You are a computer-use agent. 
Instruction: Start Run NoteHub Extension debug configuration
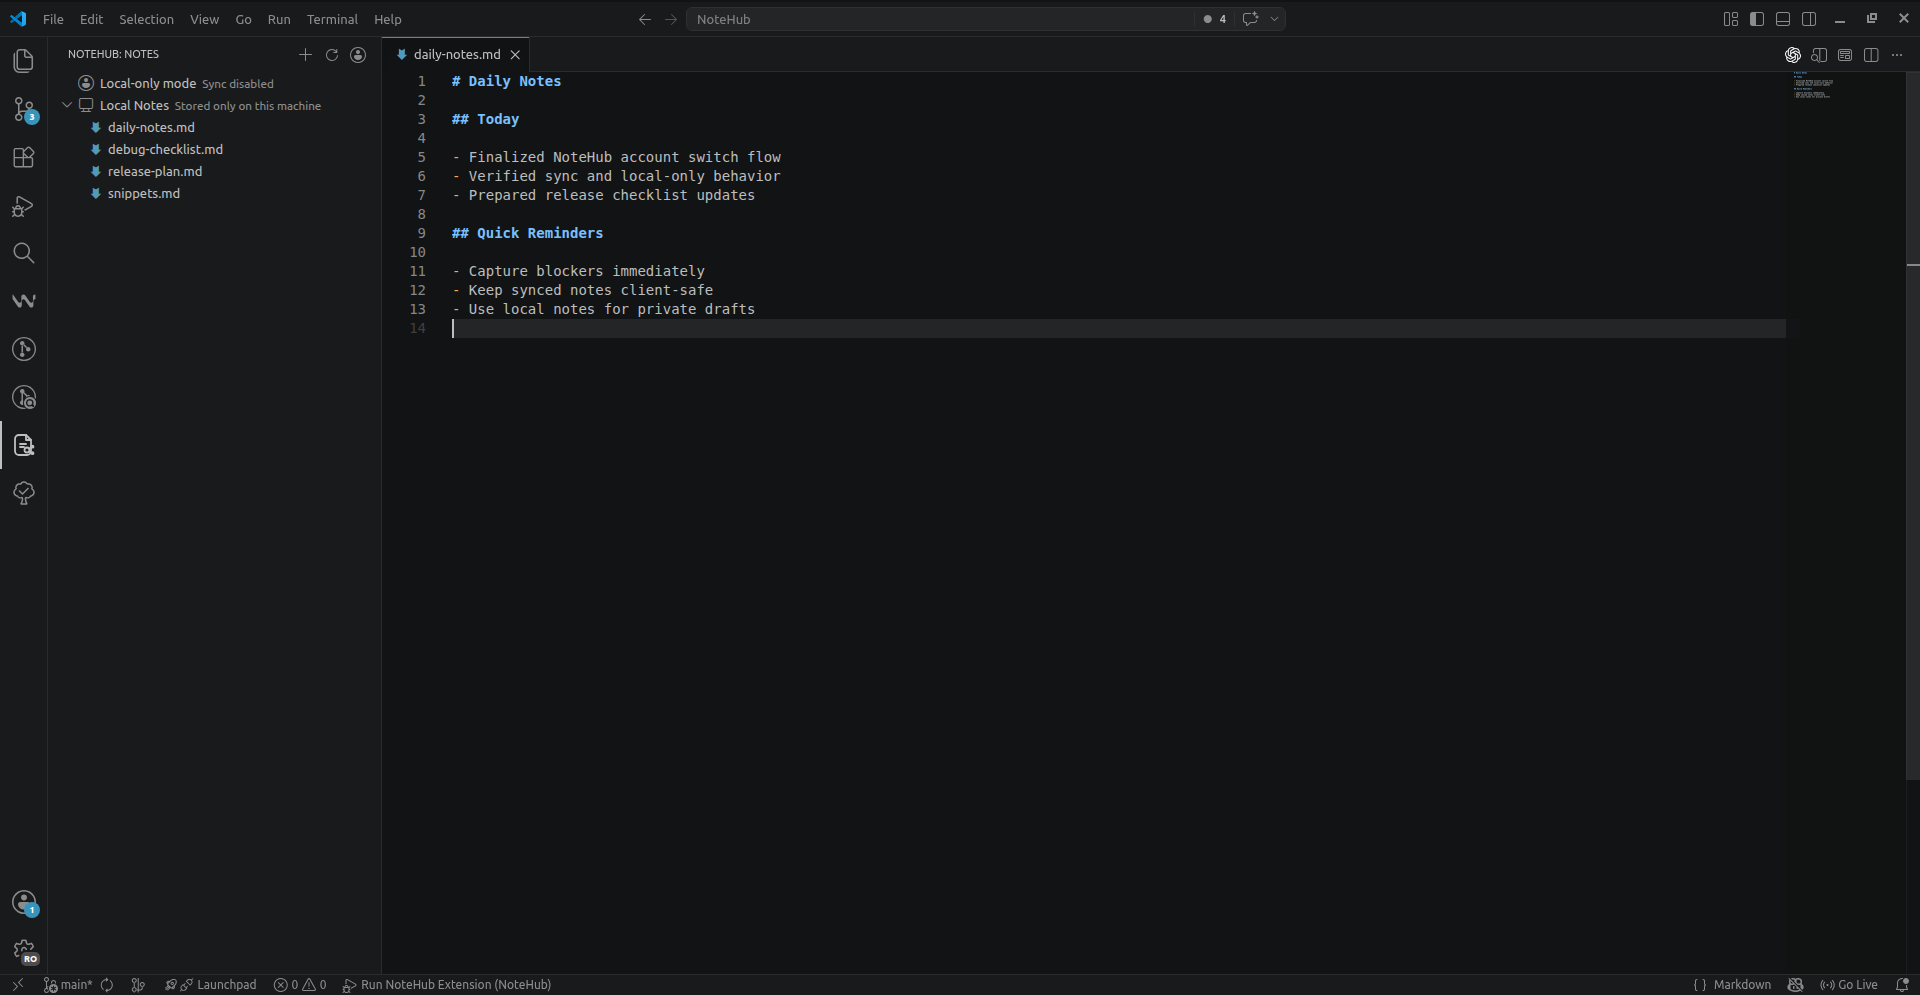(x=446, y=985)
